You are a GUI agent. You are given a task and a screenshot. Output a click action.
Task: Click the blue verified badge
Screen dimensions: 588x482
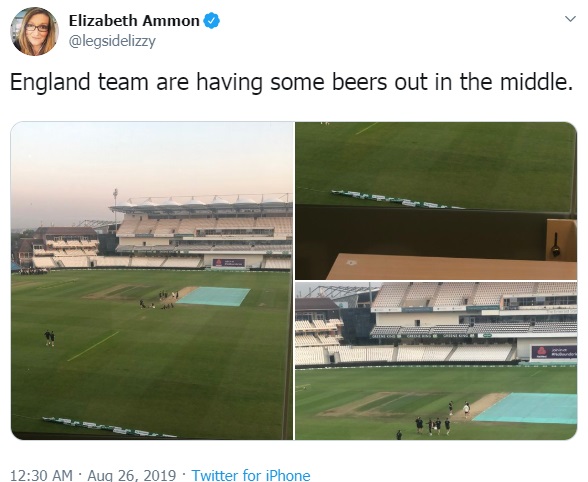(x=211, y=21)
